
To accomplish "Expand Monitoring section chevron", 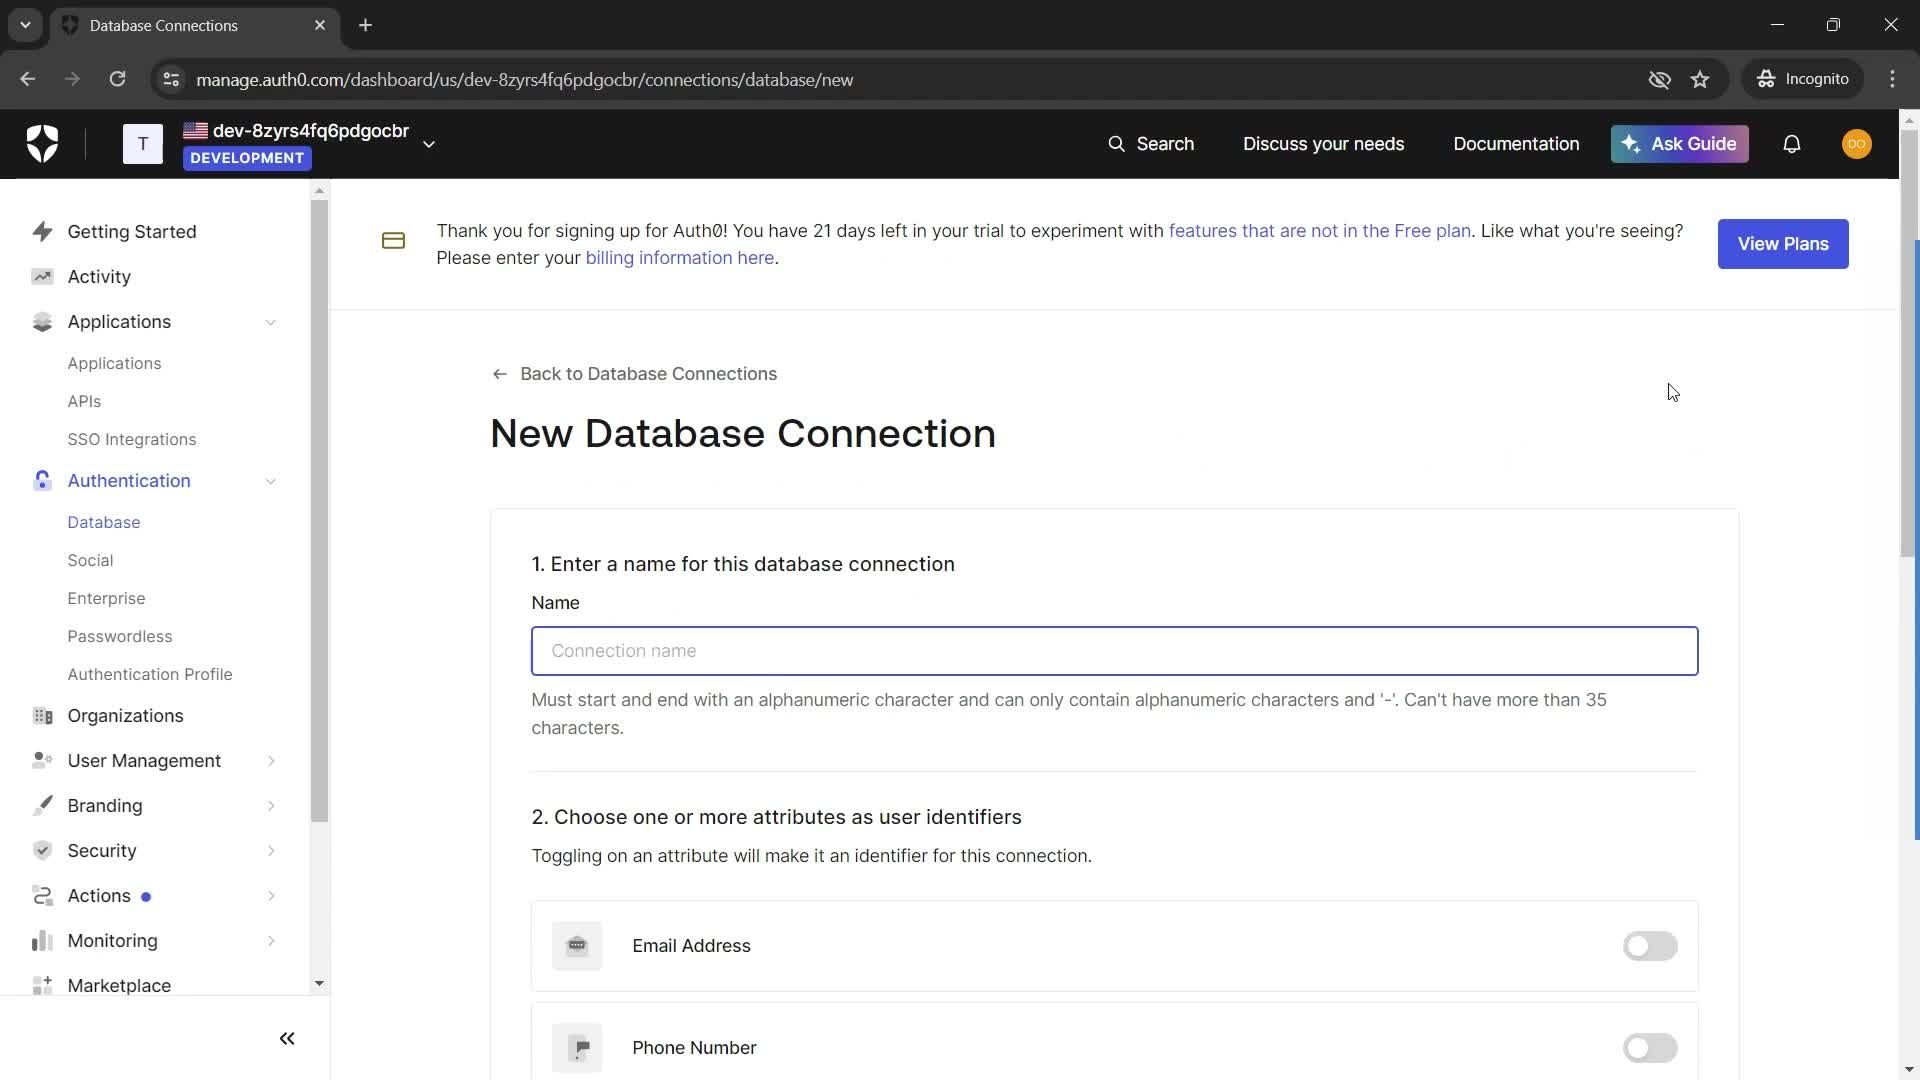I will pyautogui.click(x=271, y=941).
